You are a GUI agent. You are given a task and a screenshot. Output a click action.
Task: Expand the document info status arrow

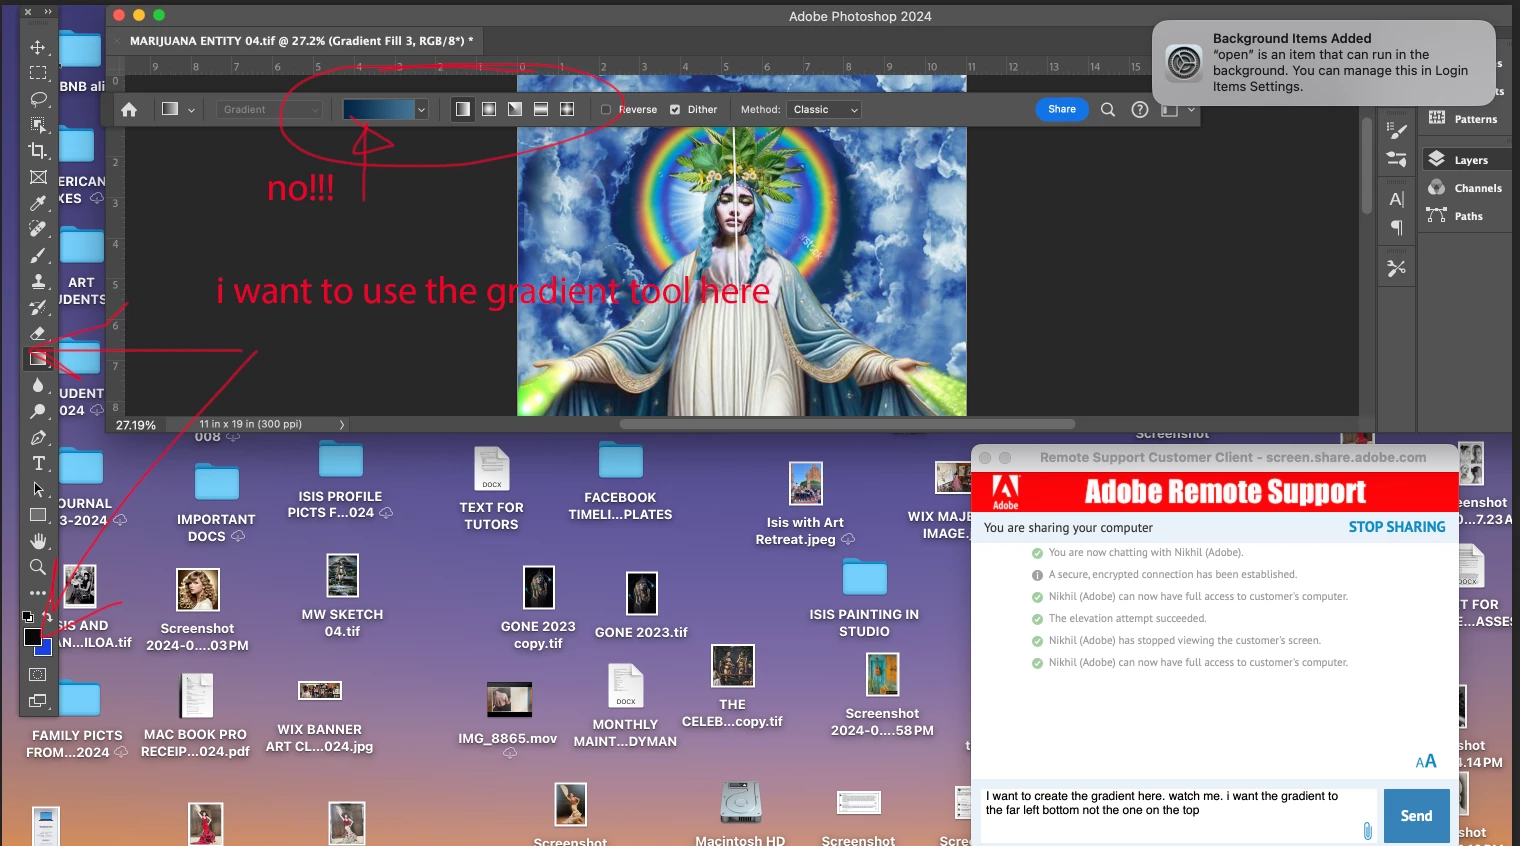point(342,425)
